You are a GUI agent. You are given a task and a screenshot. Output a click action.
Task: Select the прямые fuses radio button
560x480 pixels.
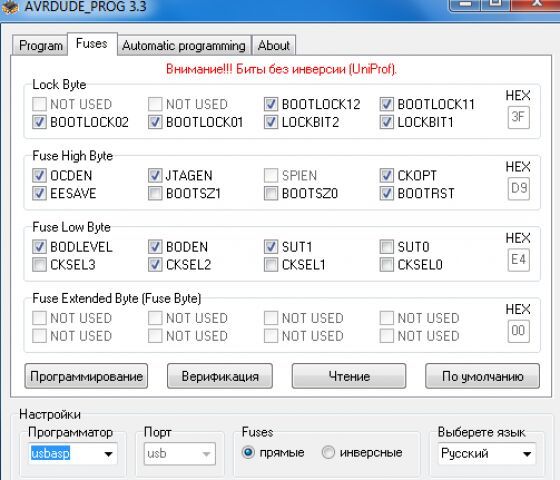pos(248,452)
